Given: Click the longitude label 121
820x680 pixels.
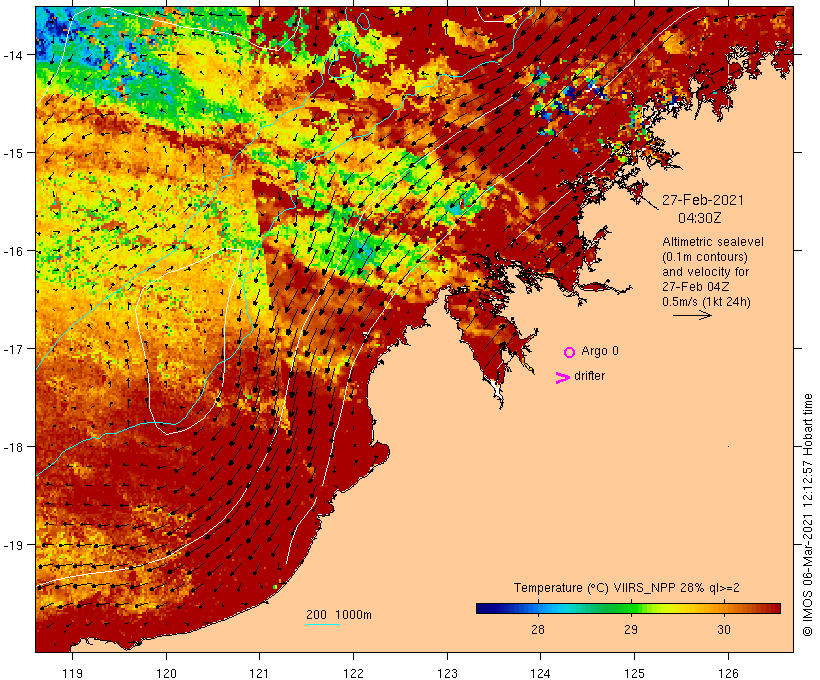Looking at the screenshot, I should click(x=259, y=673).
